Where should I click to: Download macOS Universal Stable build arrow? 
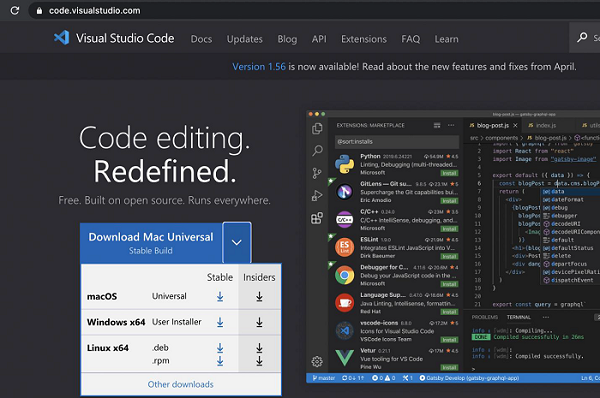(220, 296)
